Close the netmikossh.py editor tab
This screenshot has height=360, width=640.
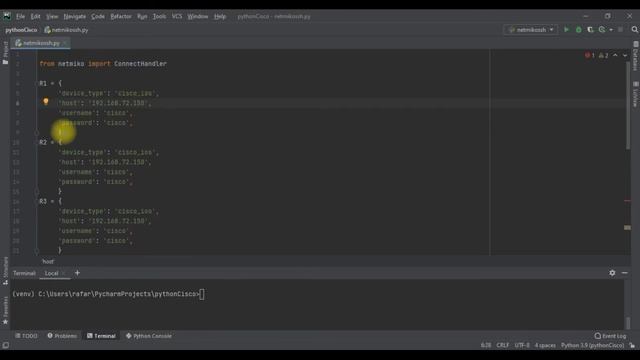65,43
